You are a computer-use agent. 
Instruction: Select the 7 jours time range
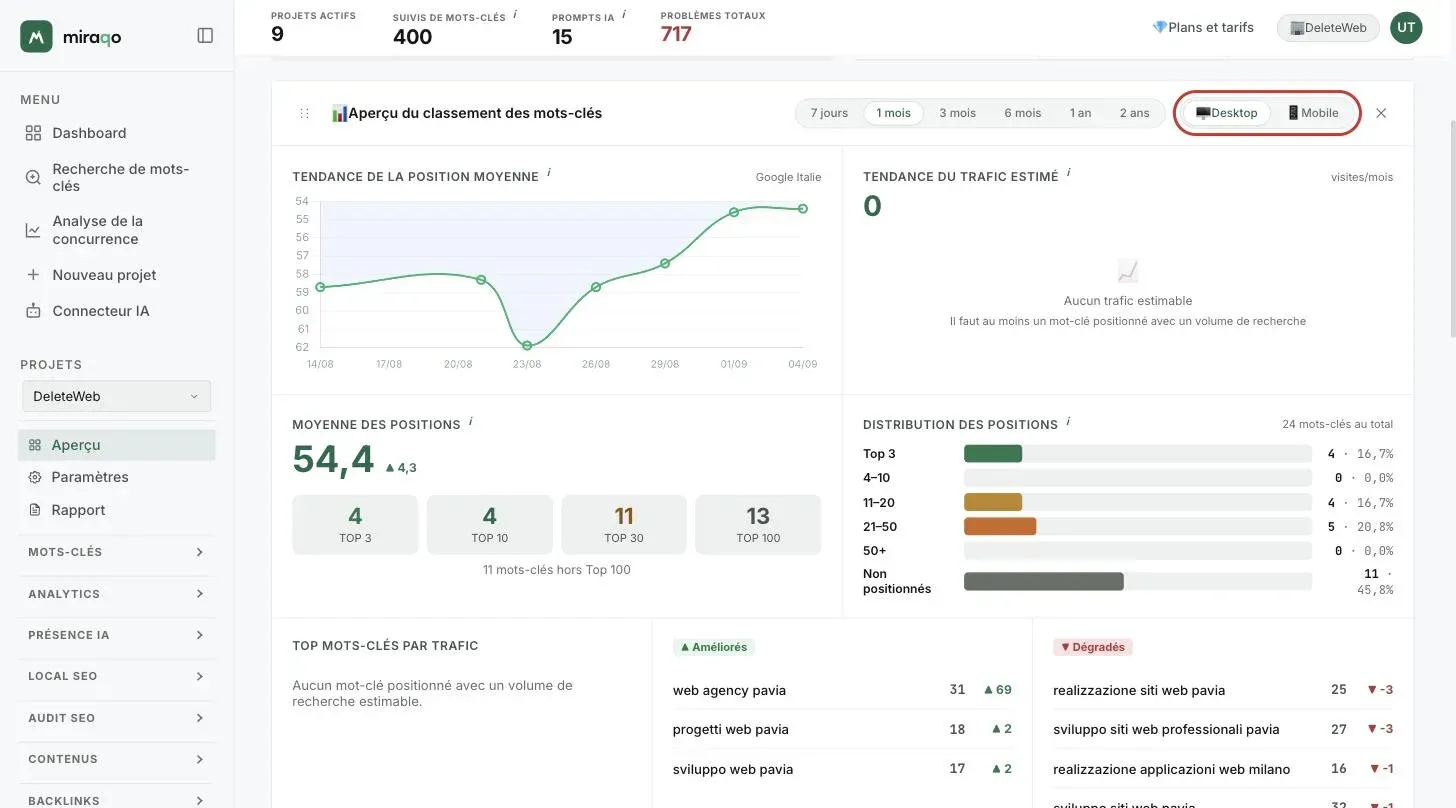pos(829,113)
